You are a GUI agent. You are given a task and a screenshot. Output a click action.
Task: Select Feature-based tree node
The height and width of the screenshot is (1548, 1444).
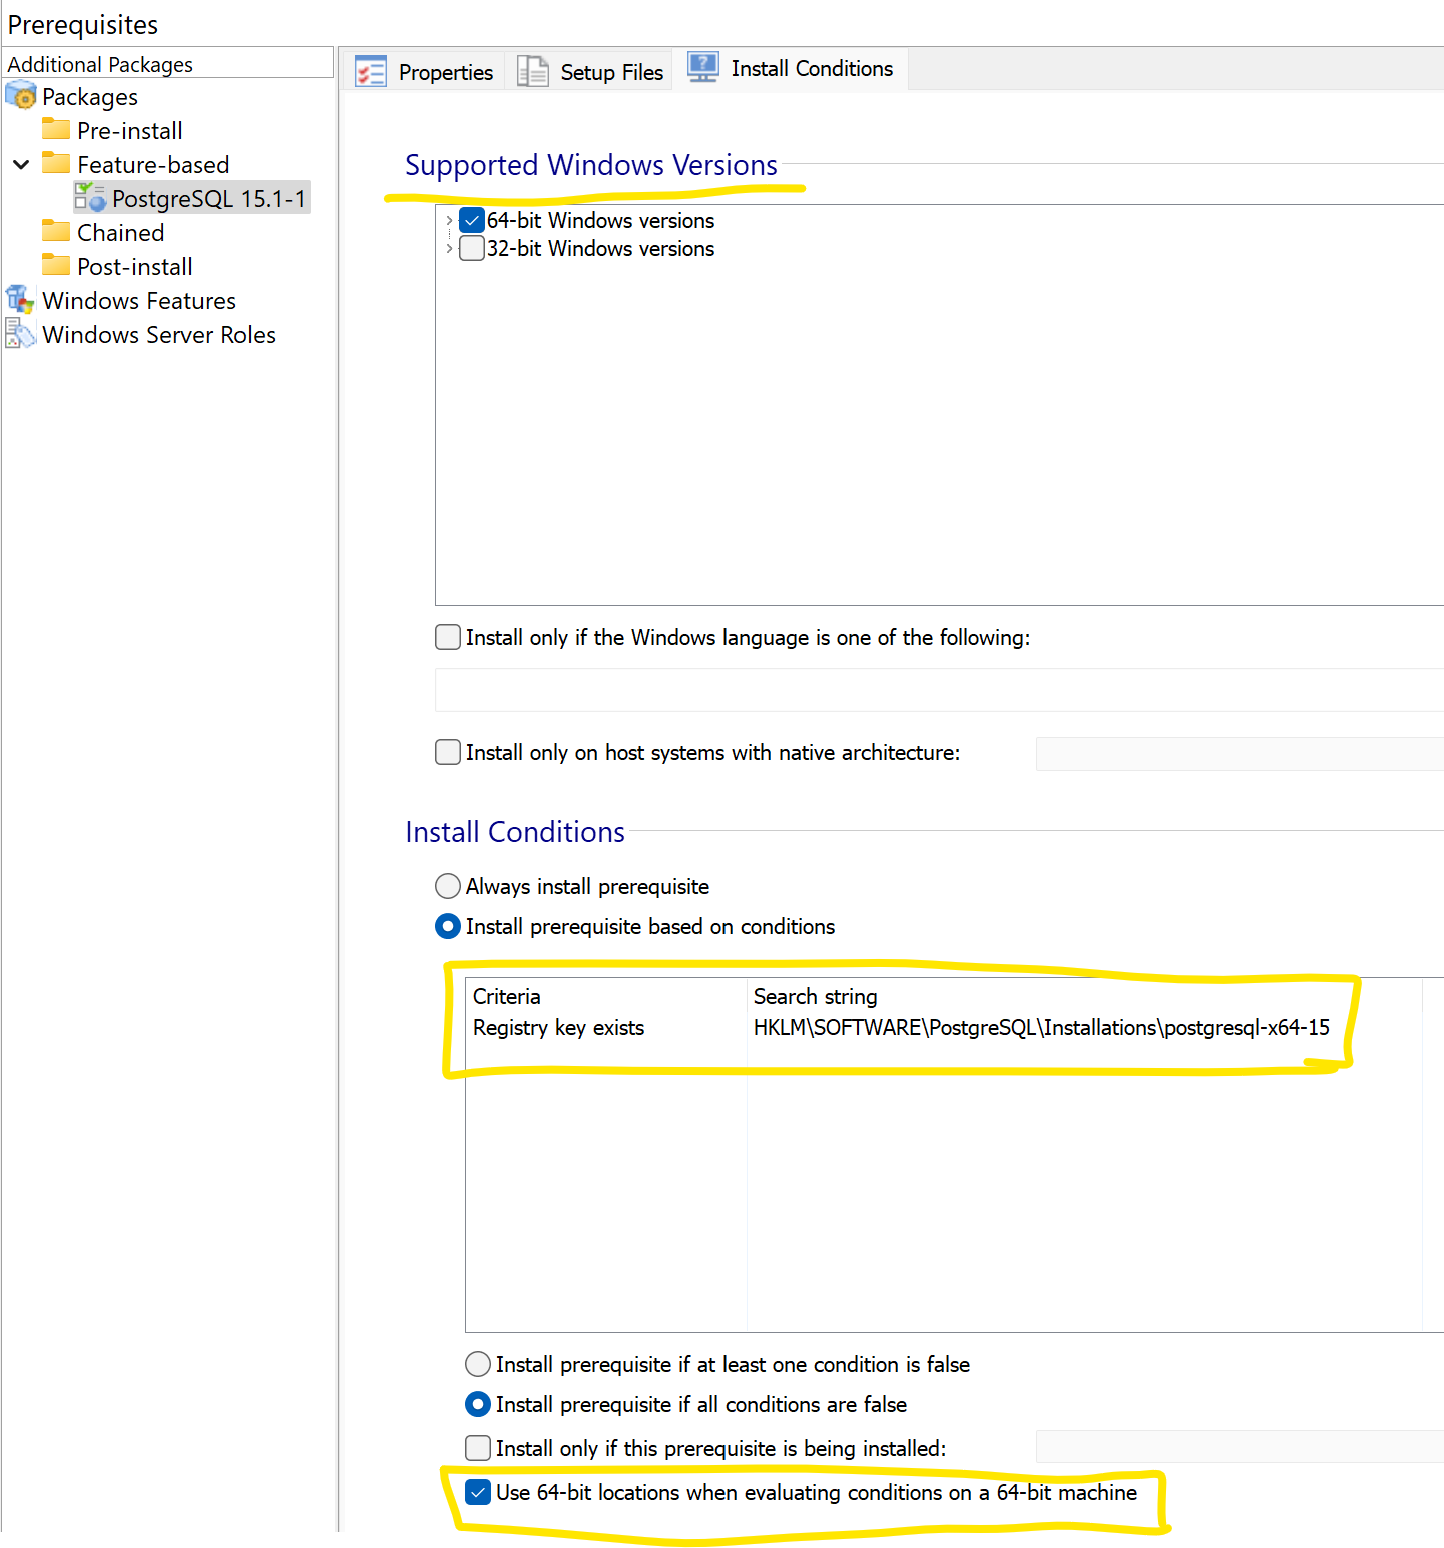(x=153, y=165)
